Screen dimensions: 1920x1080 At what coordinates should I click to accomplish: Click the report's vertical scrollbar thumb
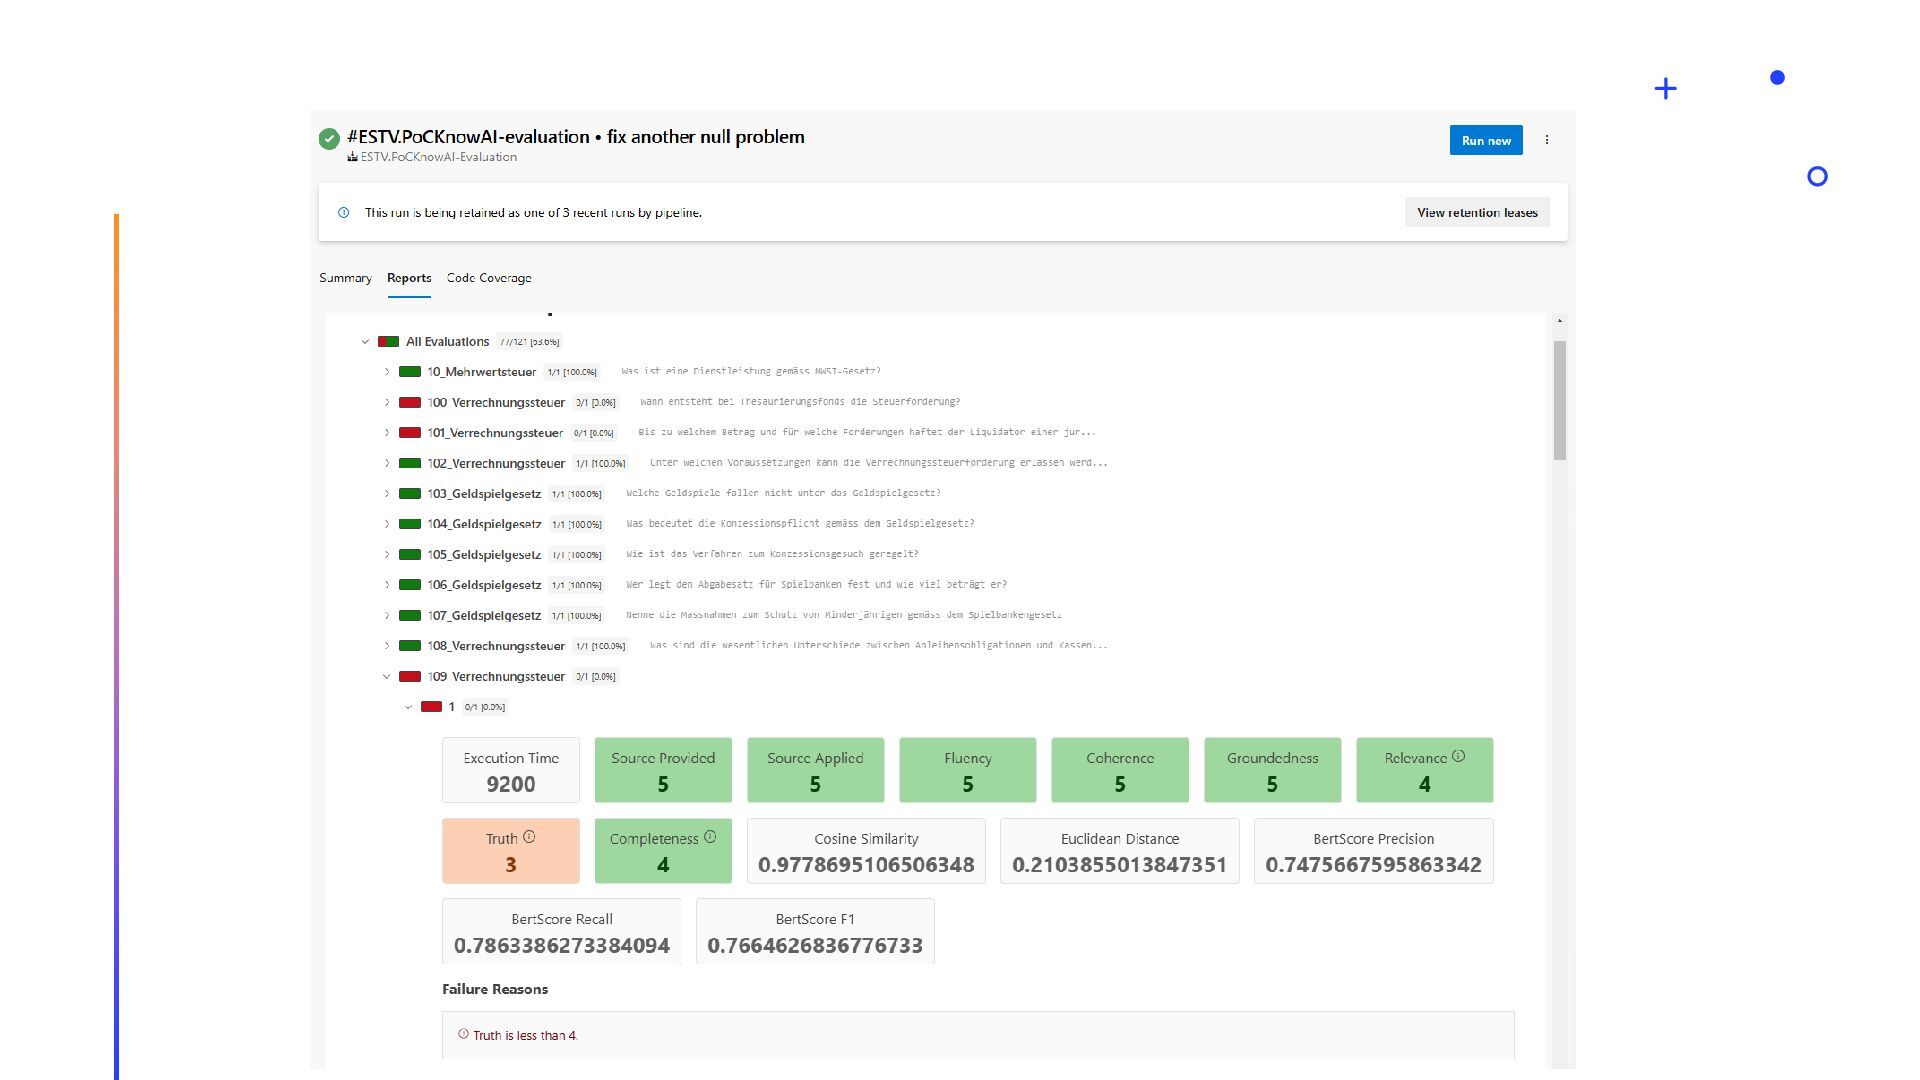[x=1559, y=400]
